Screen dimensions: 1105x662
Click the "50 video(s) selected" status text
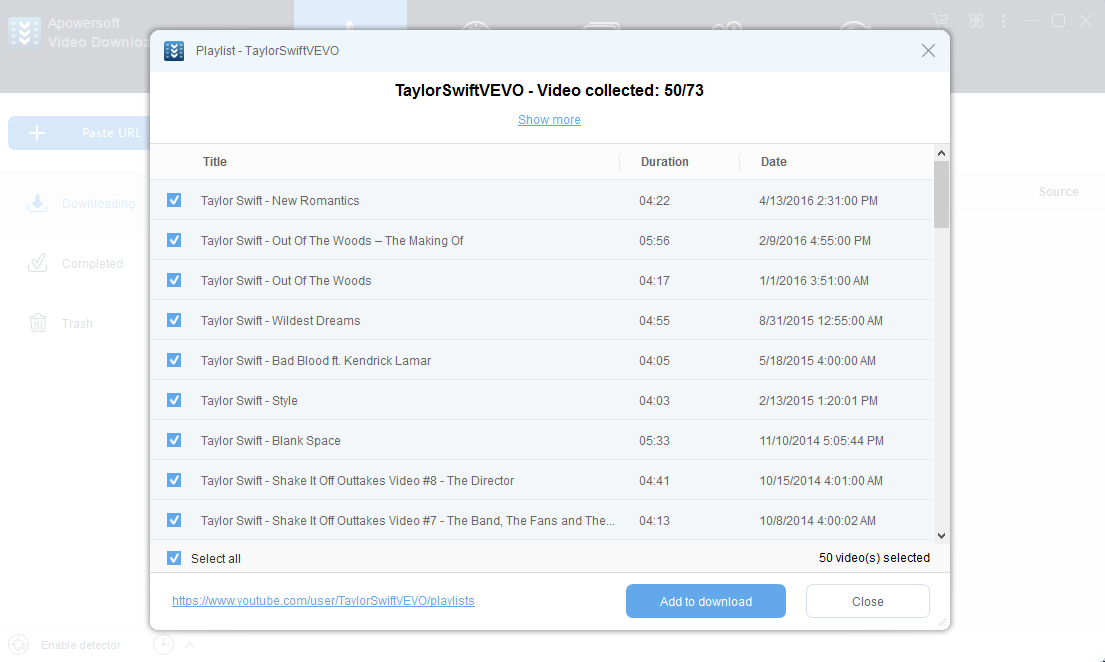coord(875,558)
